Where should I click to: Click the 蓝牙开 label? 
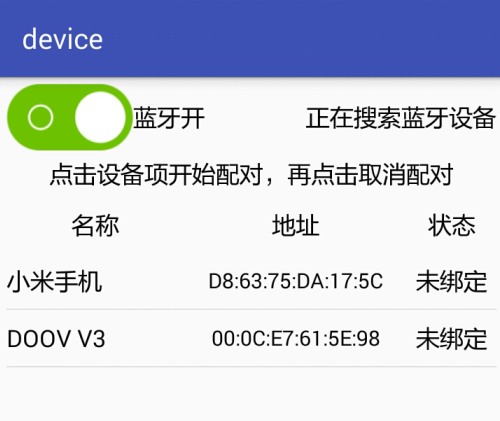point(169,118)
